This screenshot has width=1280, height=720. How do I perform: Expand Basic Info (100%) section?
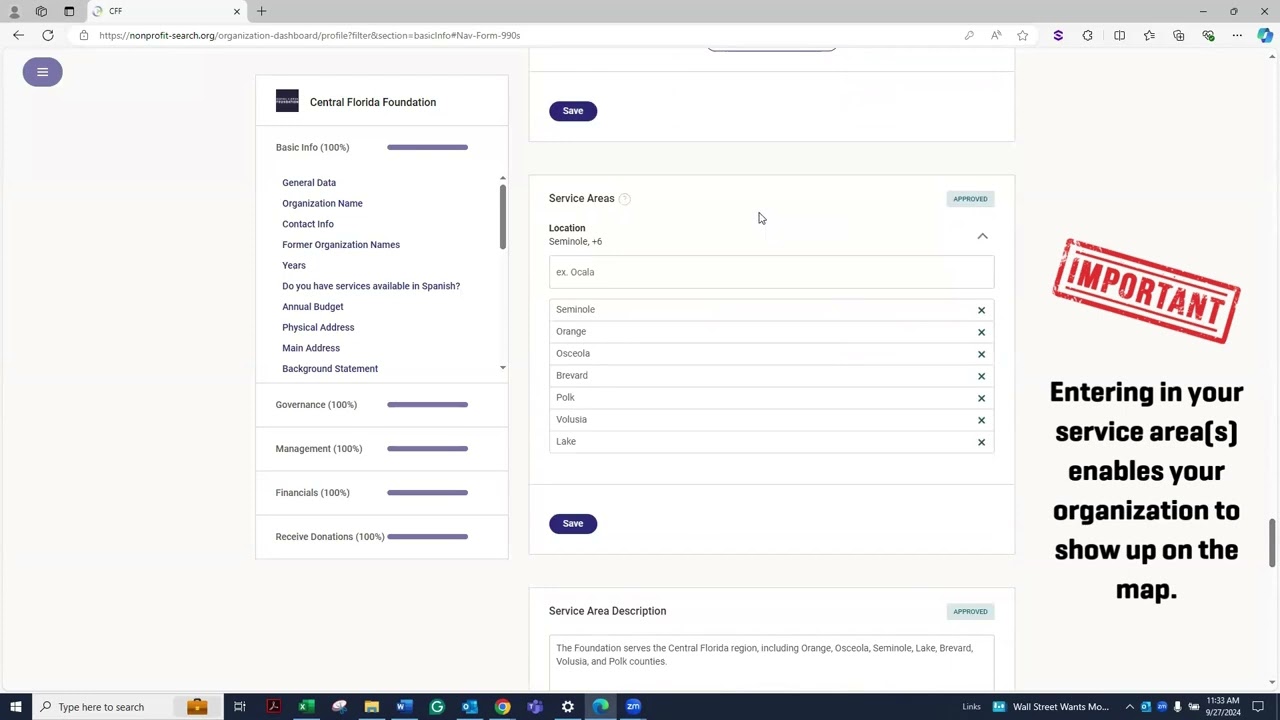pos(312,147)
